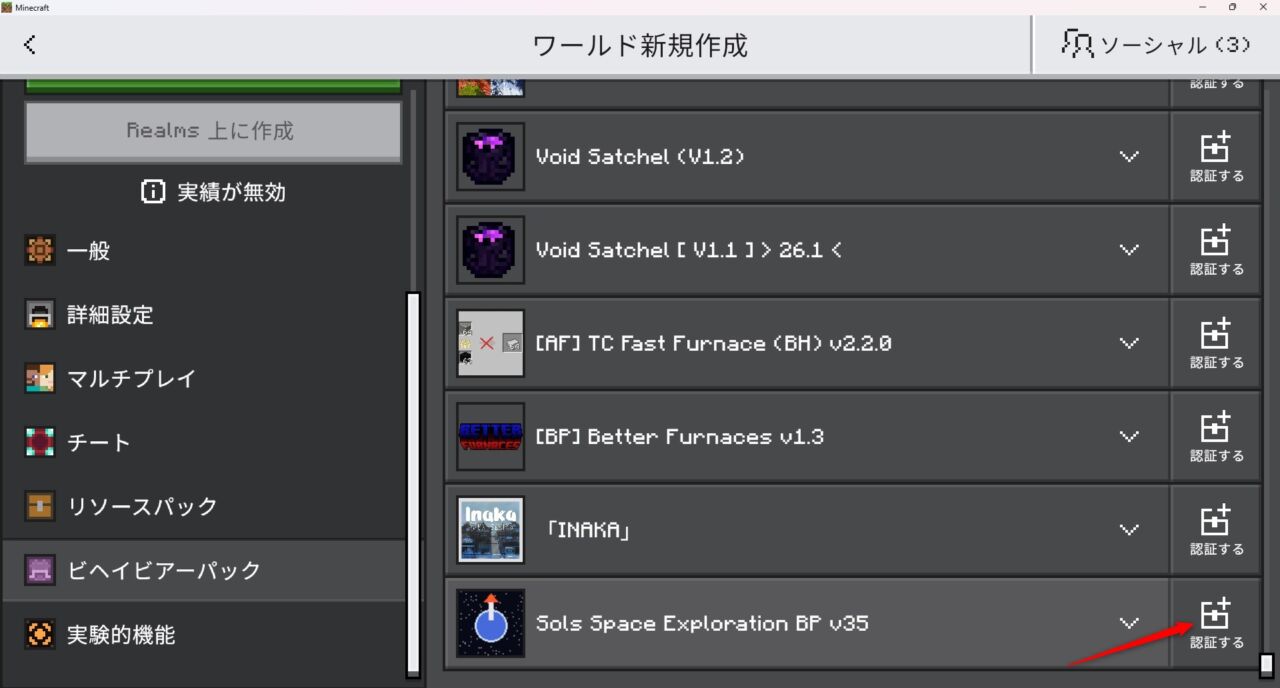Activate the Void Satchel (V1.2) pack

click(1216, 157)
